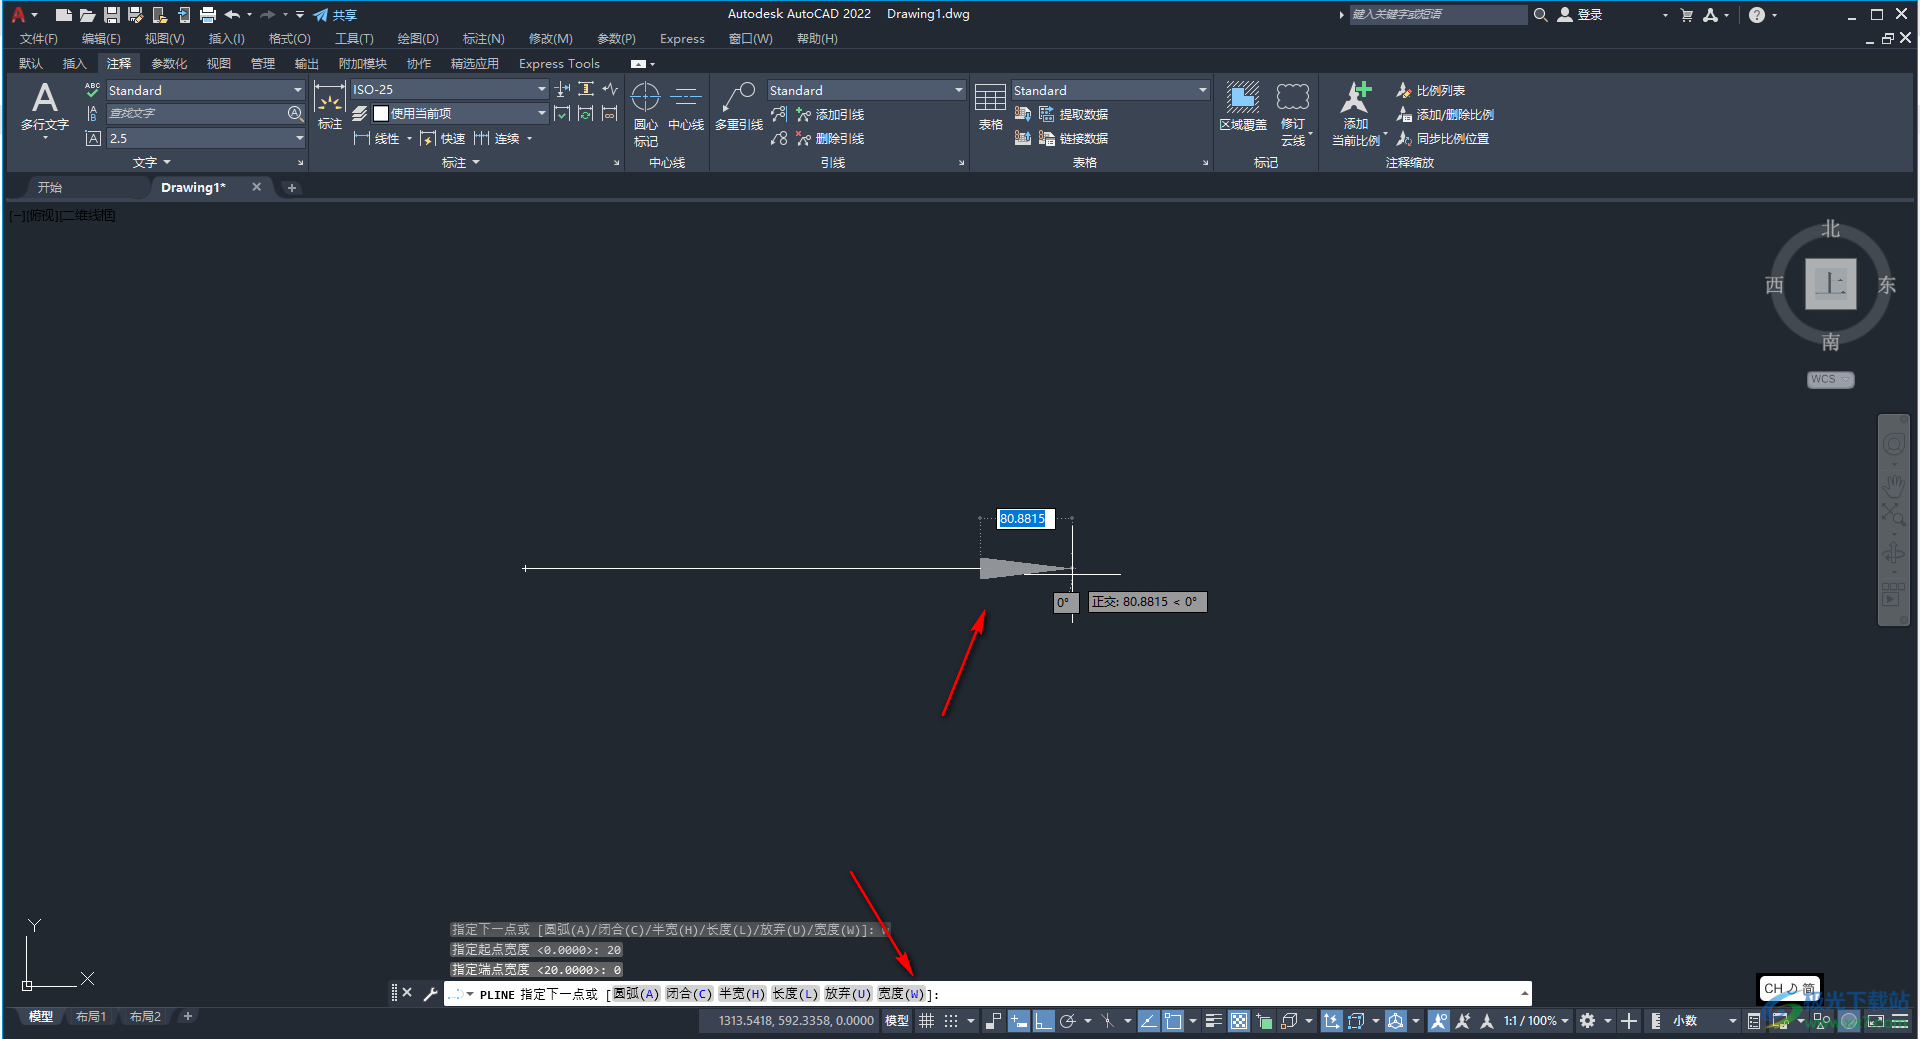
Task: Open the ISO-25 dimension style dropdown
Action: pyautogui.click(x=541, y=90)
